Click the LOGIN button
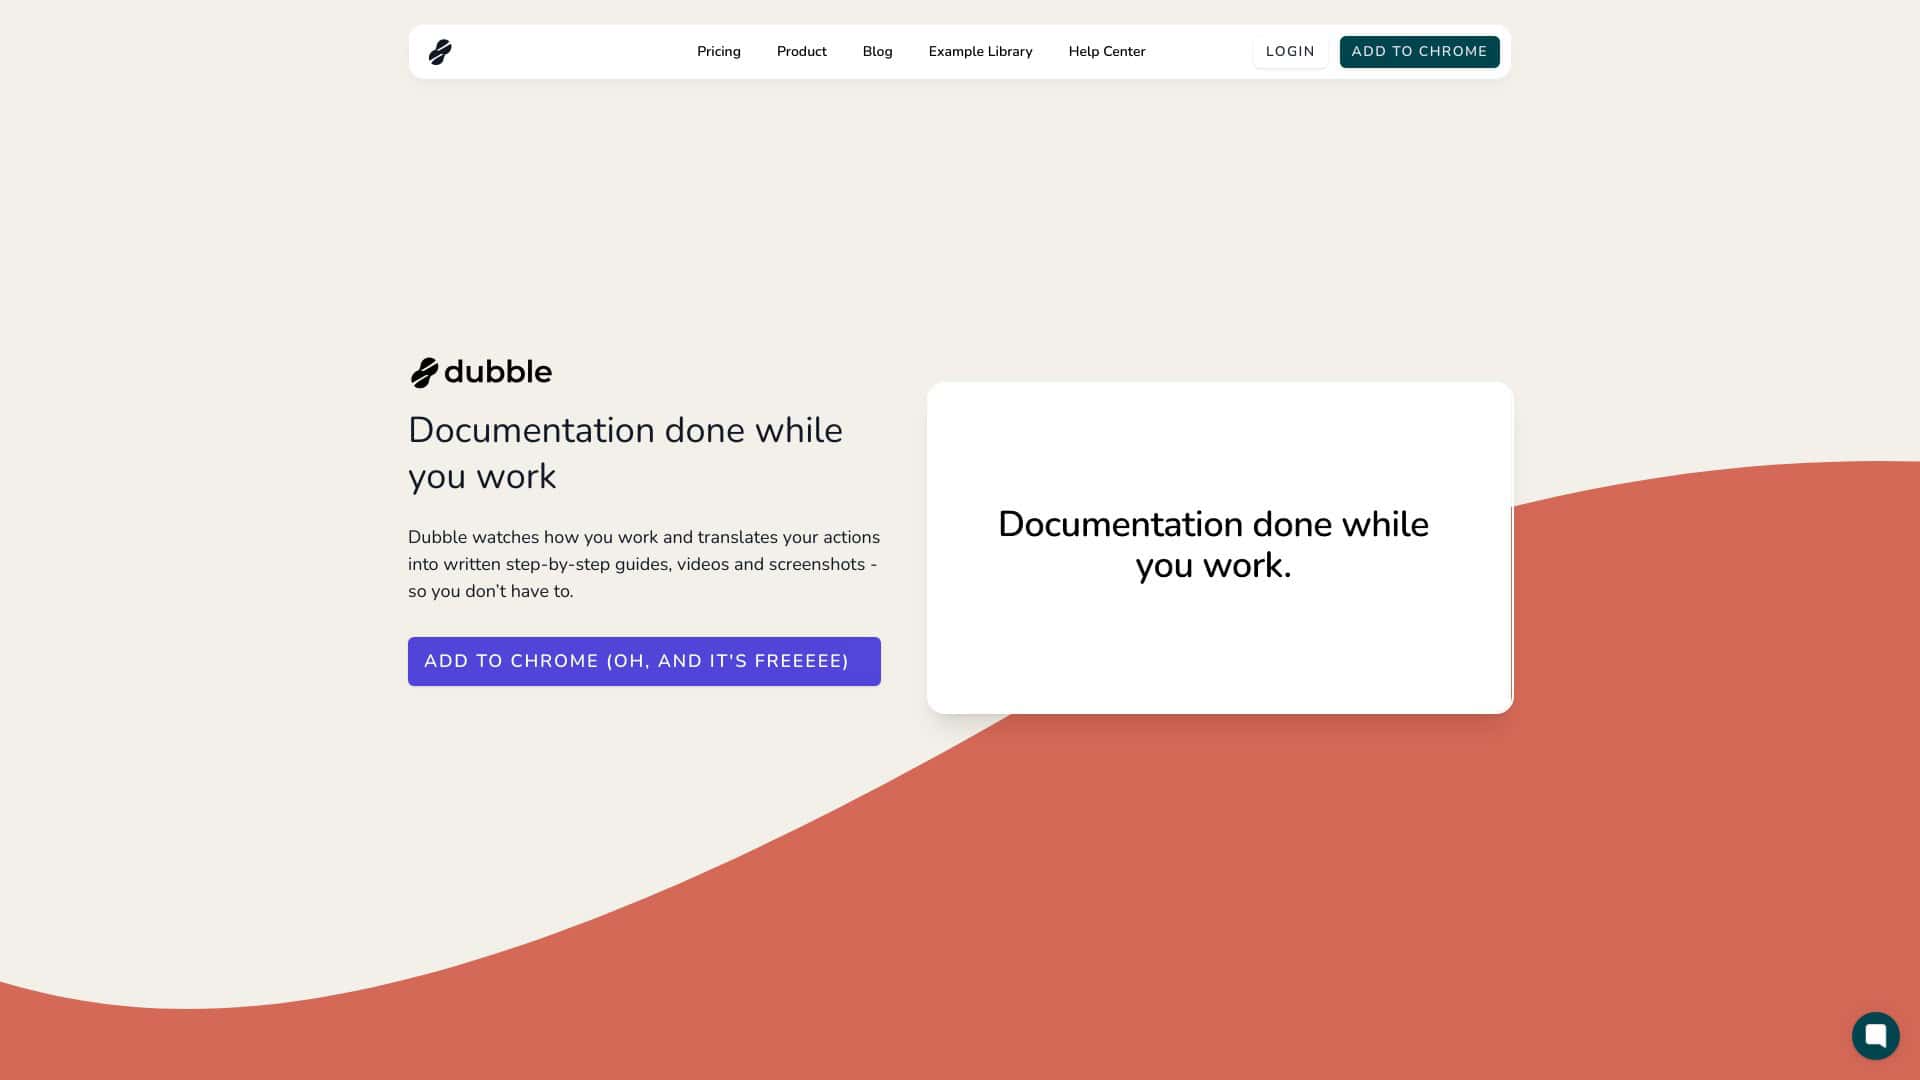 1290,51
